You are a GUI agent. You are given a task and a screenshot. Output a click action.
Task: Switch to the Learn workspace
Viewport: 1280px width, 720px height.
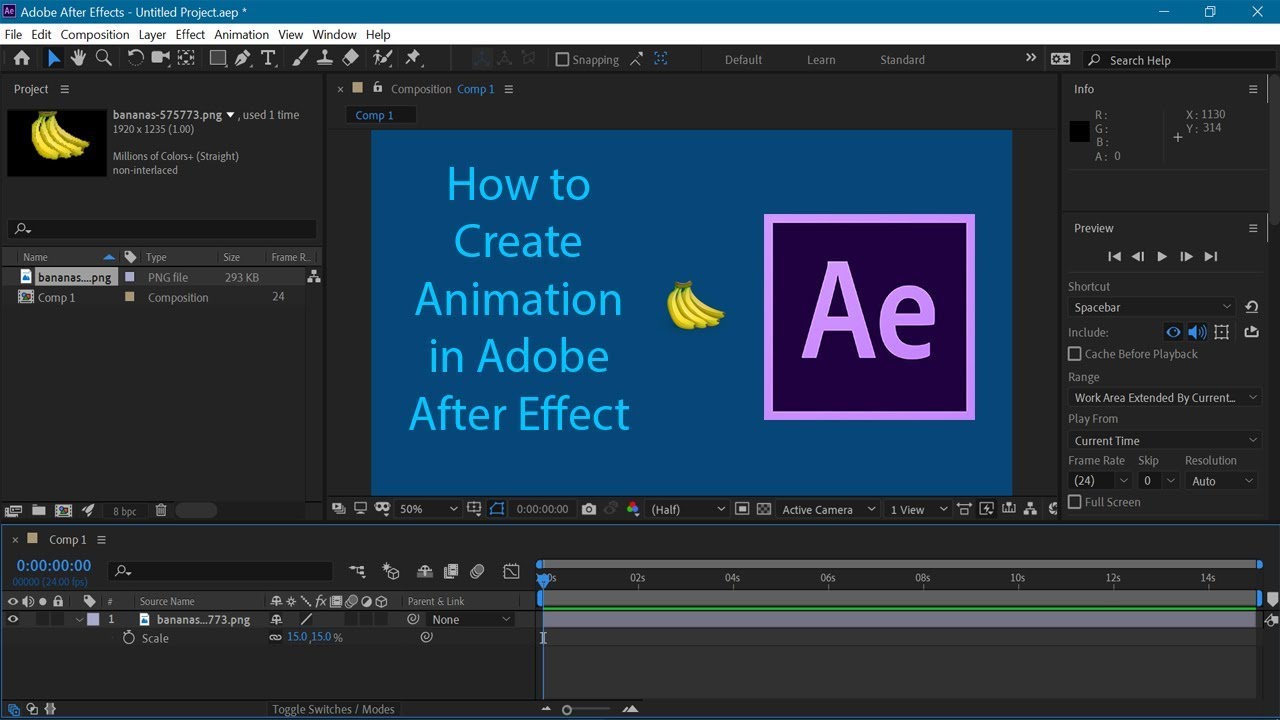pyautogui.click(x=821, y=60)
